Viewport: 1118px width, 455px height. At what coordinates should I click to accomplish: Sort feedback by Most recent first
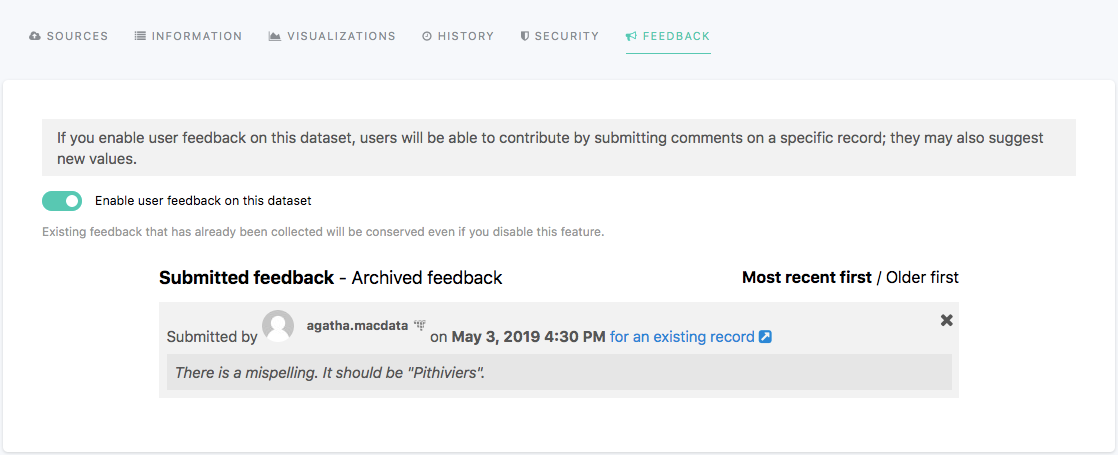pos(806,278)
